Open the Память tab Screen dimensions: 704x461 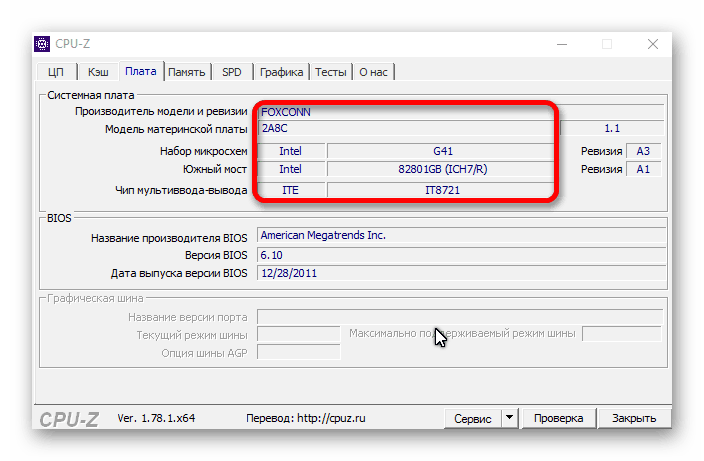pos(187,72)
